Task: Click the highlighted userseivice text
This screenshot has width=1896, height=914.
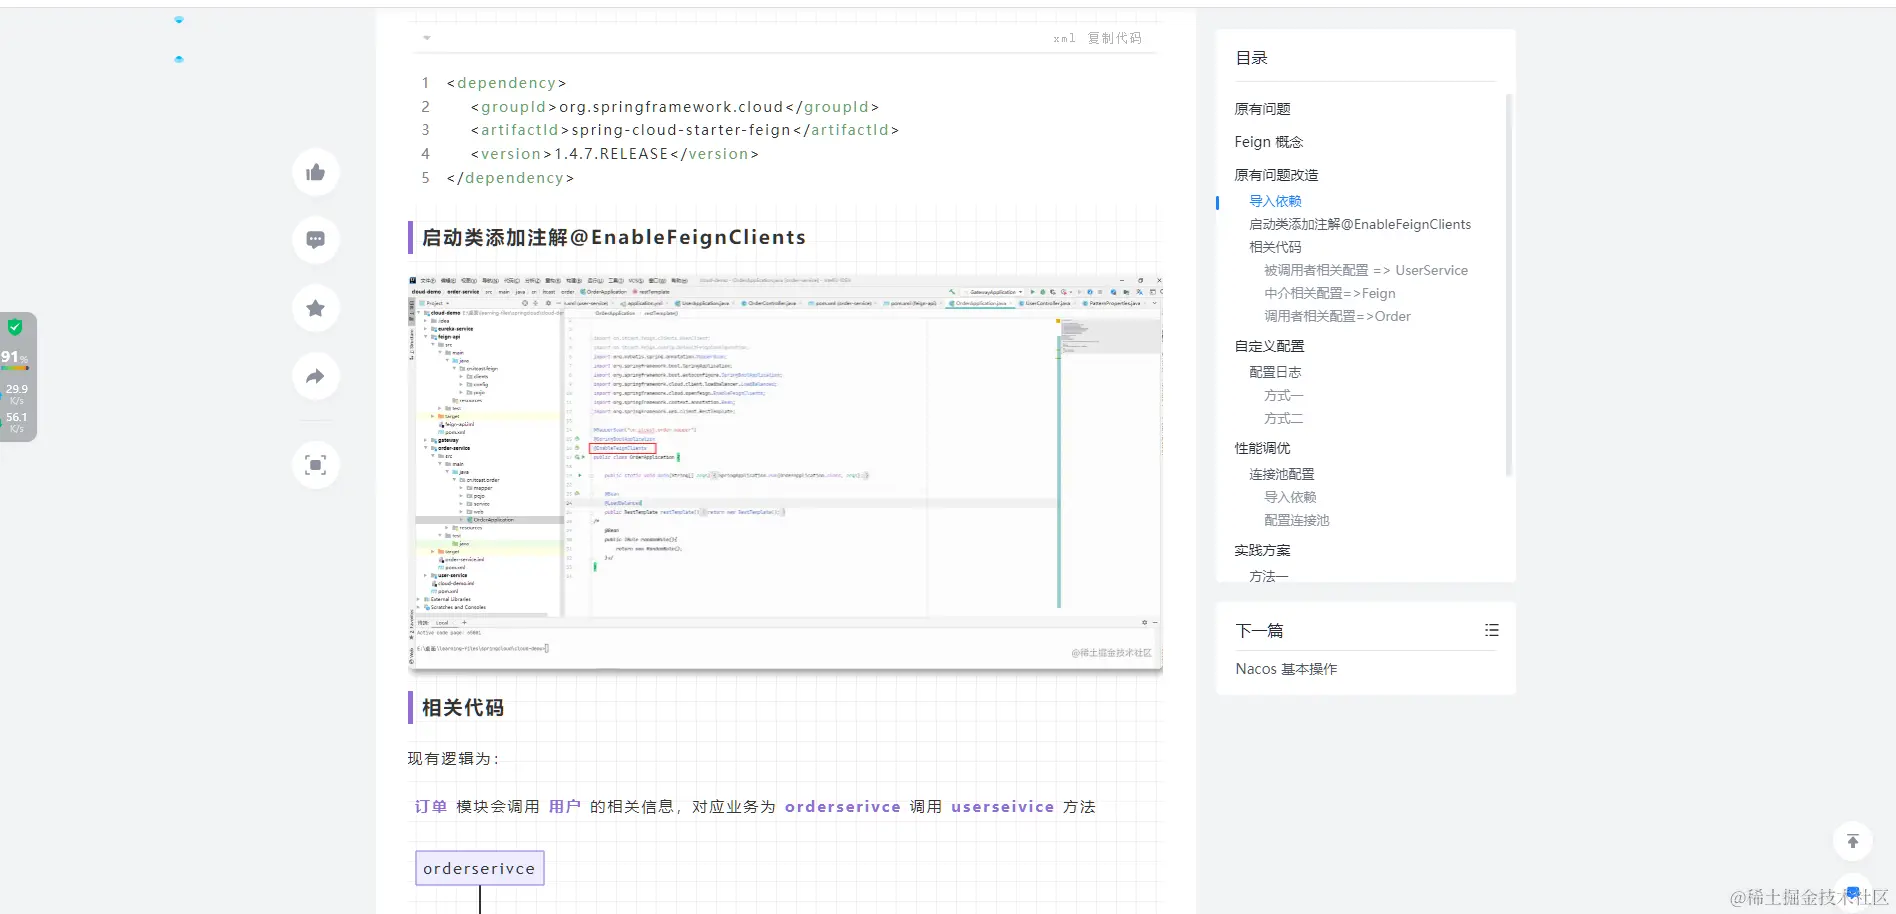Action: [x=1002, y=806]
